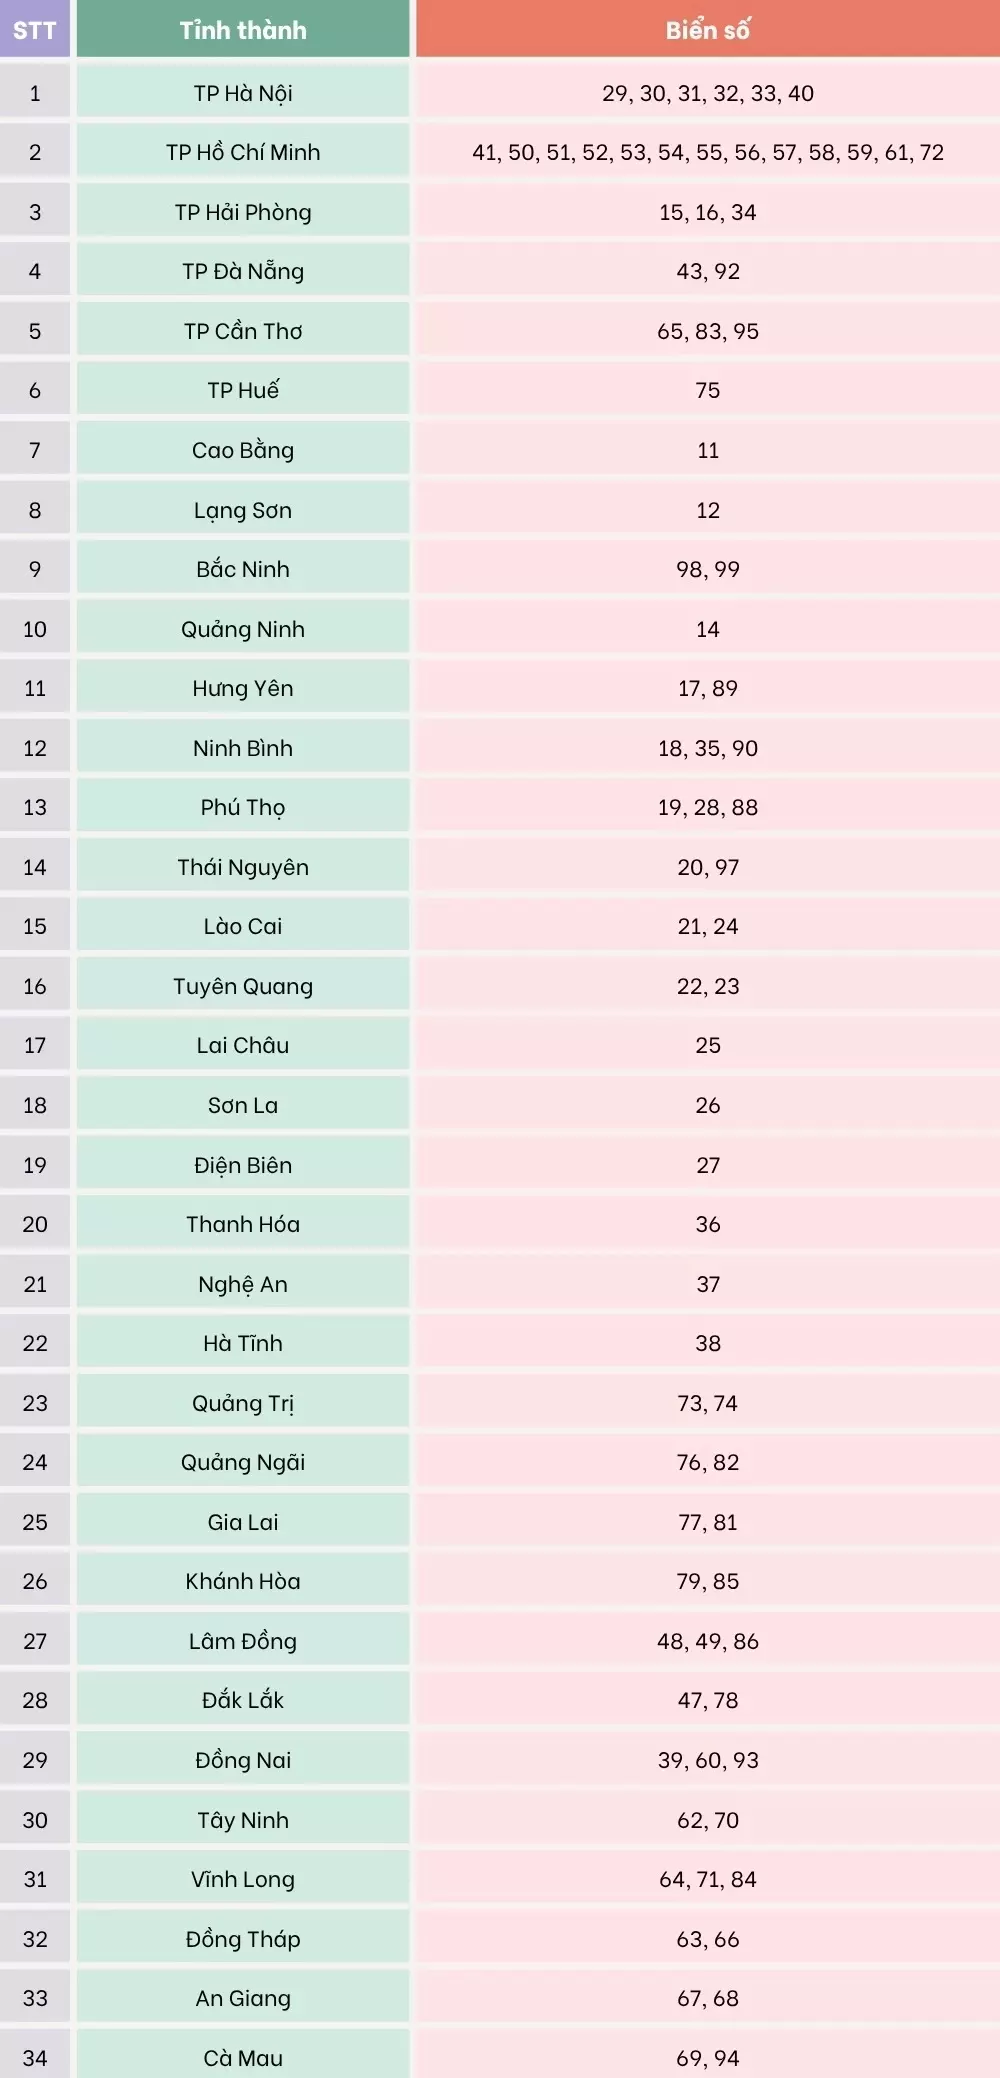Click the Quảng Ninh province cell
This screenshot has height=2078, width=1000.
tap(243, 629)
